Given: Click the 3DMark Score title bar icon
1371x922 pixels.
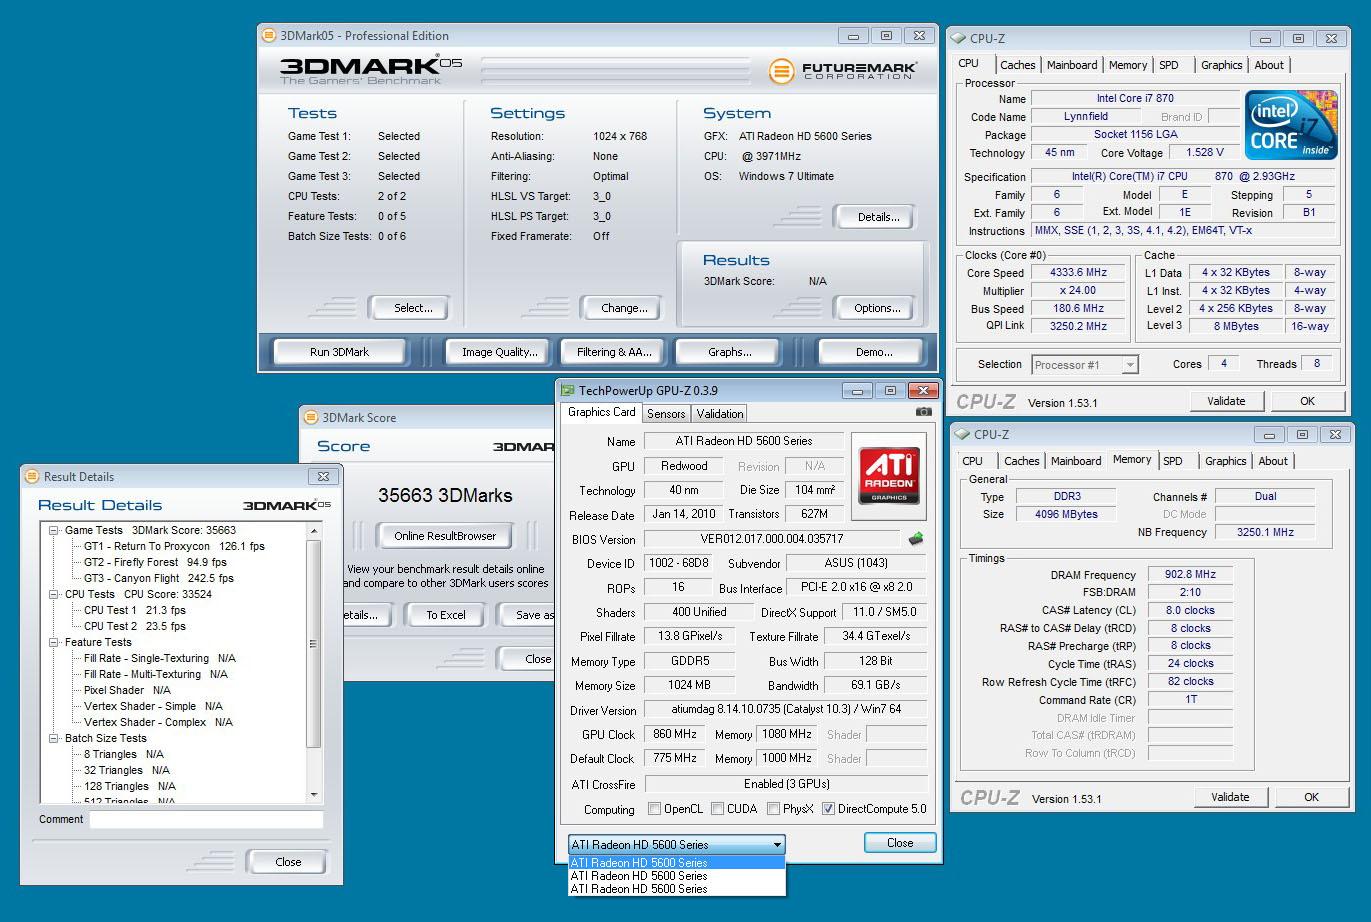Looking at the screenshot, I should click(x=310, y=418).
